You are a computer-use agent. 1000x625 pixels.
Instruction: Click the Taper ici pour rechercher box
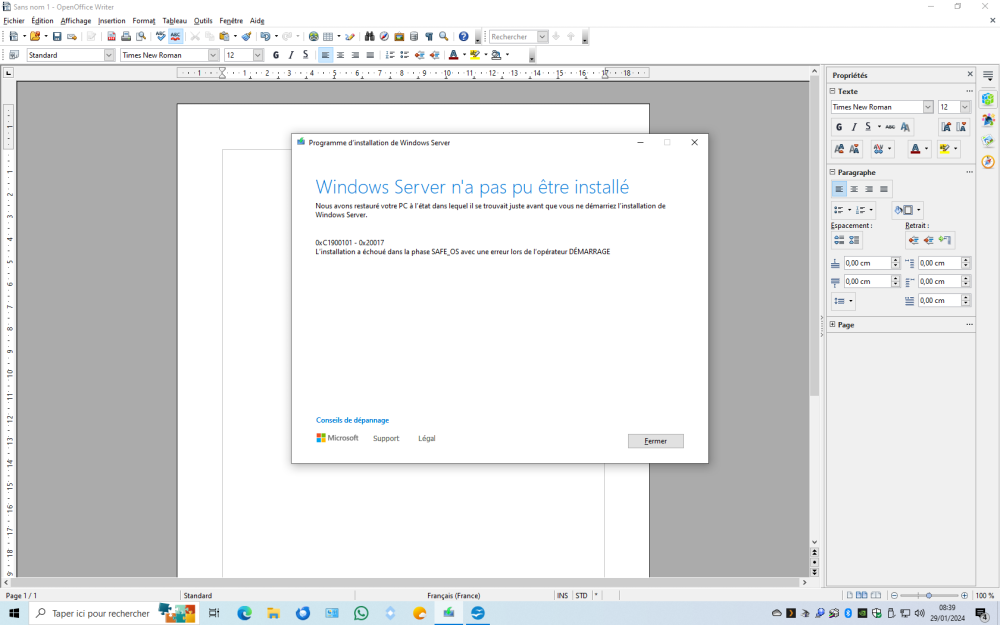coord(100,613)
